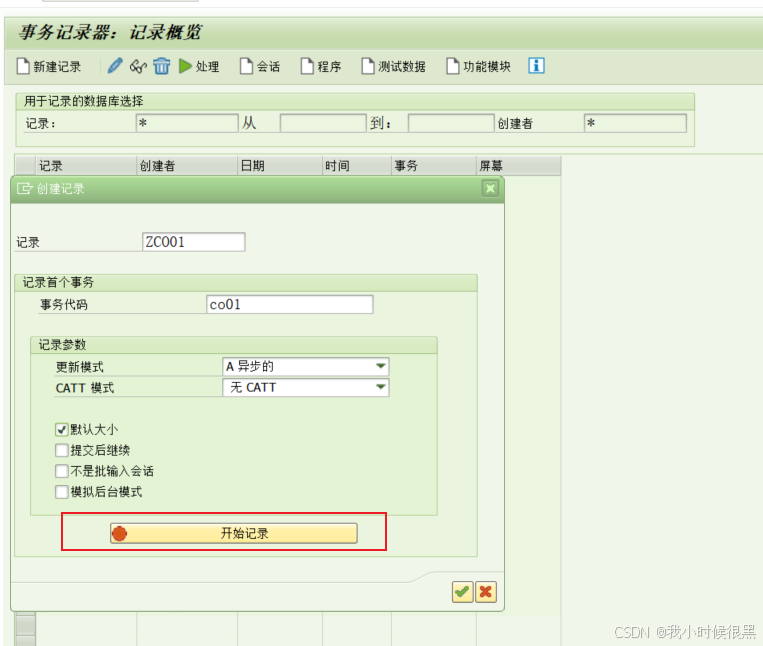Click the 事务 column header
763x646 pixels.
(x=434, y=166)
